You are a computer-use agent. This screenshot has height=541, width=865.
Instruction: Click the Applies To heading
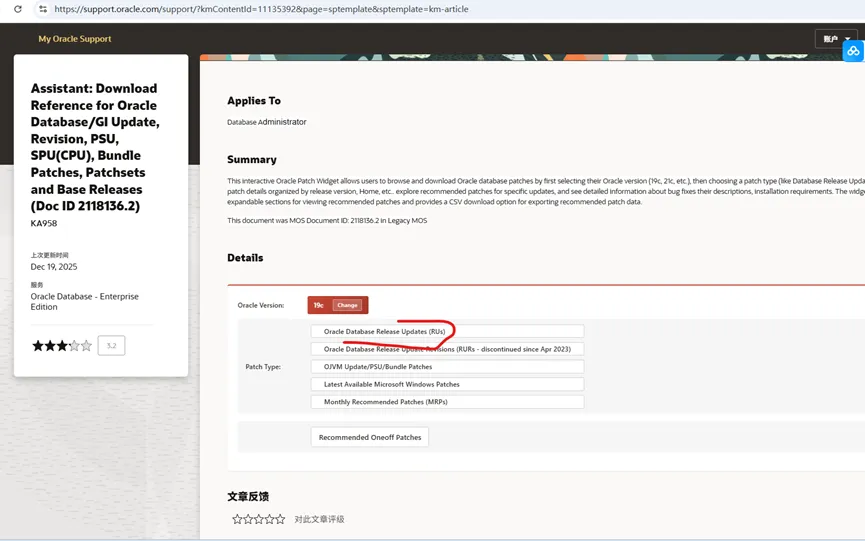pyautogui.click(x=254, y=100)
